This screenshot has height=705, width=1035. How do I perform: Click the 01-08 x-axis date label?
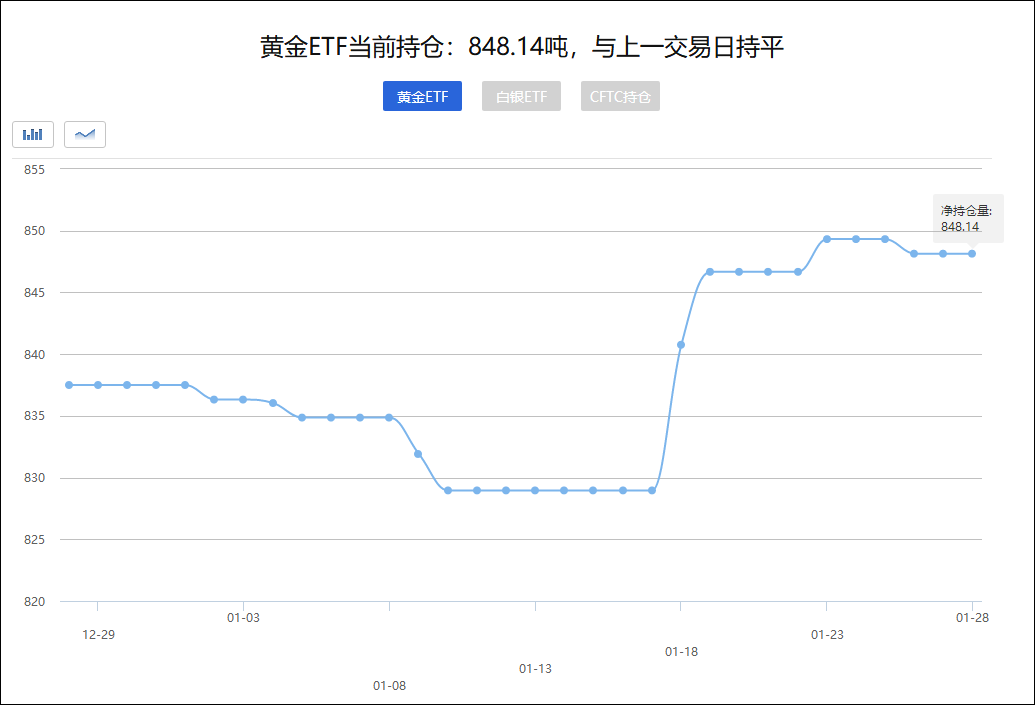coord(389,685)
